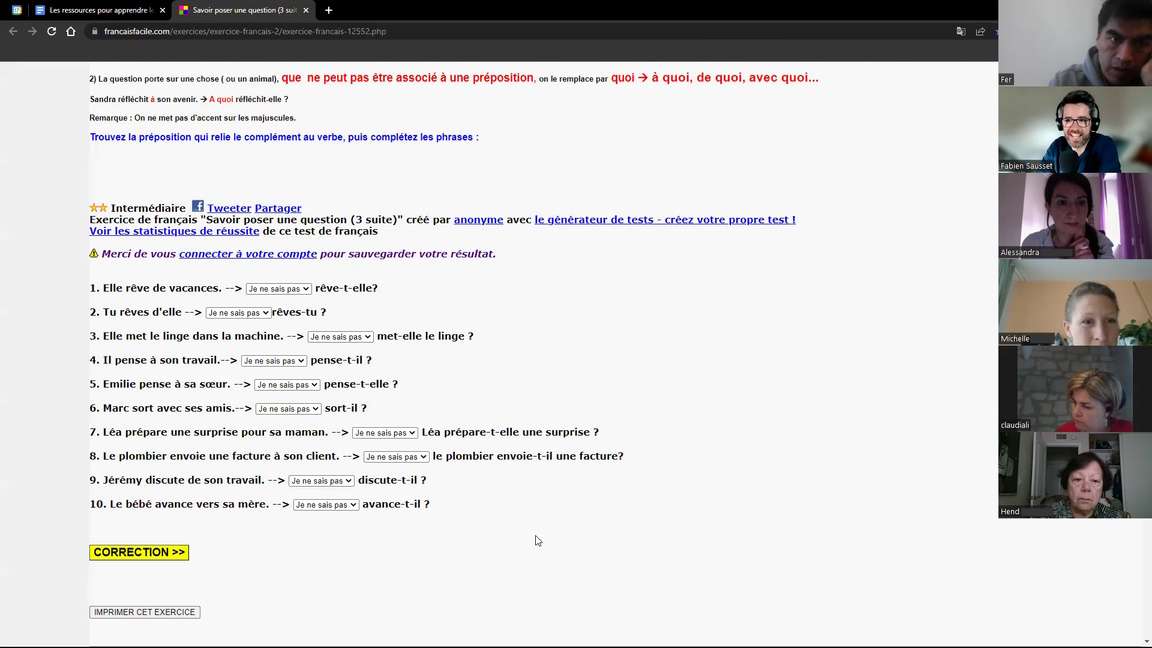Viewport: 1152px width, 648px height.
Task: Click the browser forward arrow
Action: coord(32,32)
